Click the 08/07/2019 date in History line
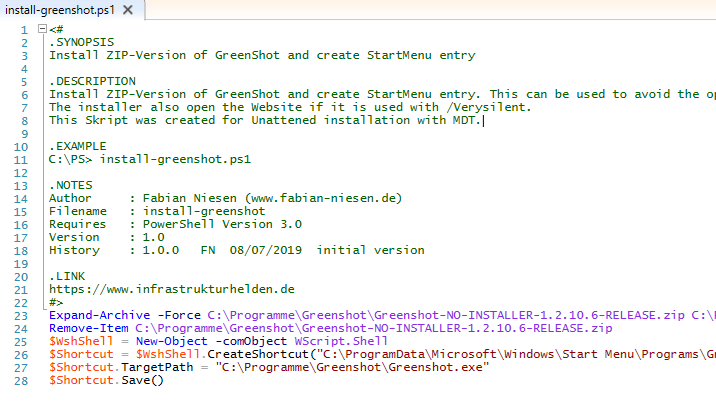Screen dimensions: 716x403 [266, 250]
